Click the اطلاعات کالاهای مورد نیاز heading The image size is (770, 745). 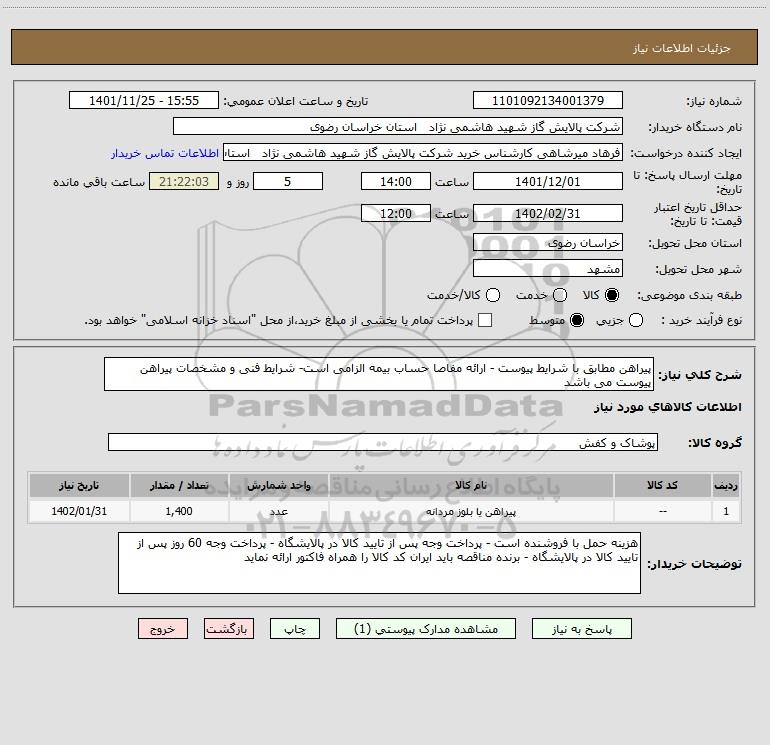(668, 407)
